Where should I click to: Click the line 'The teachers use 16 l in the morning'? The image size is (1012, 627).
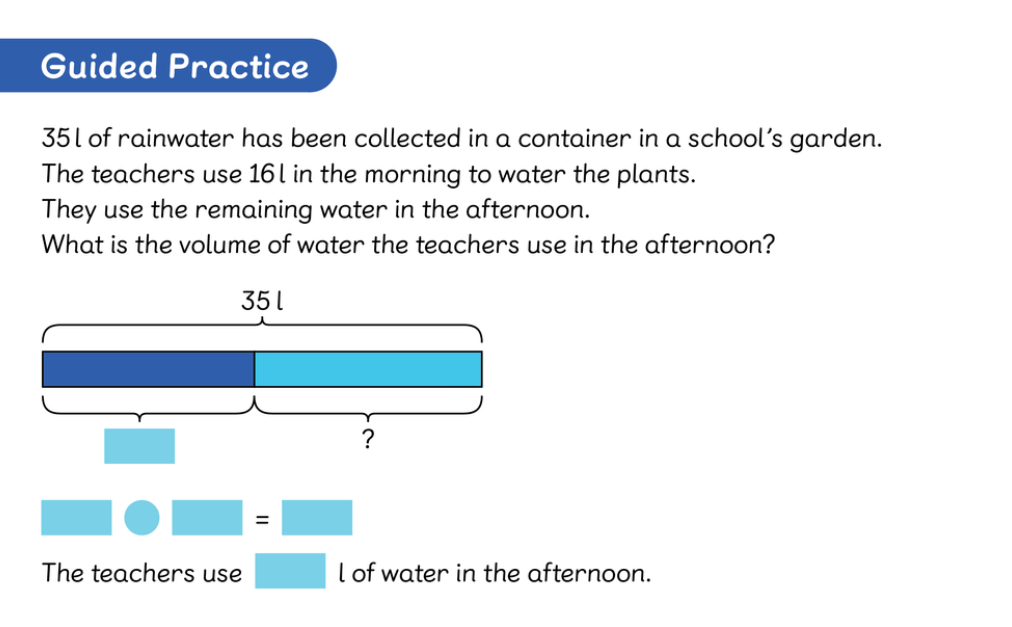369,174
